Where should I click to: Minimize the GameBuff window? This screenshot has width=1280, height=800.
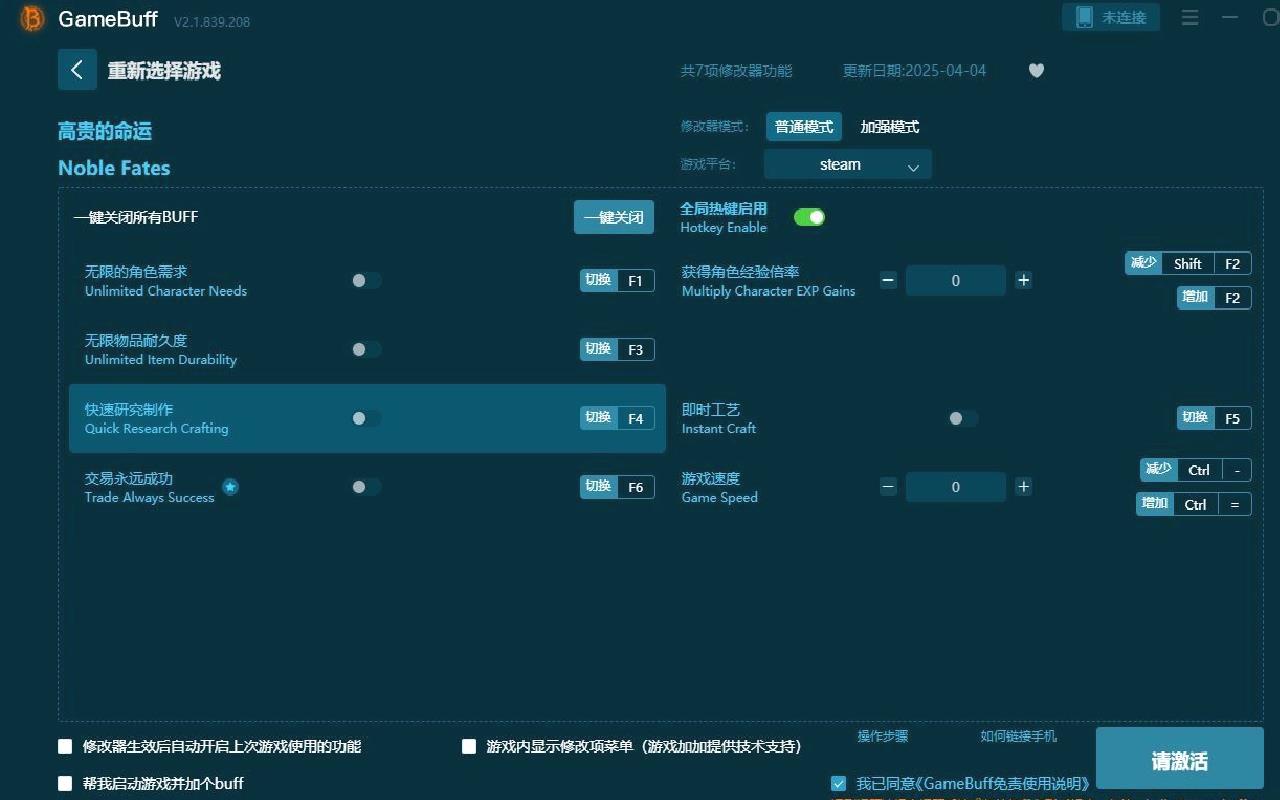(x=1230, y=17)
